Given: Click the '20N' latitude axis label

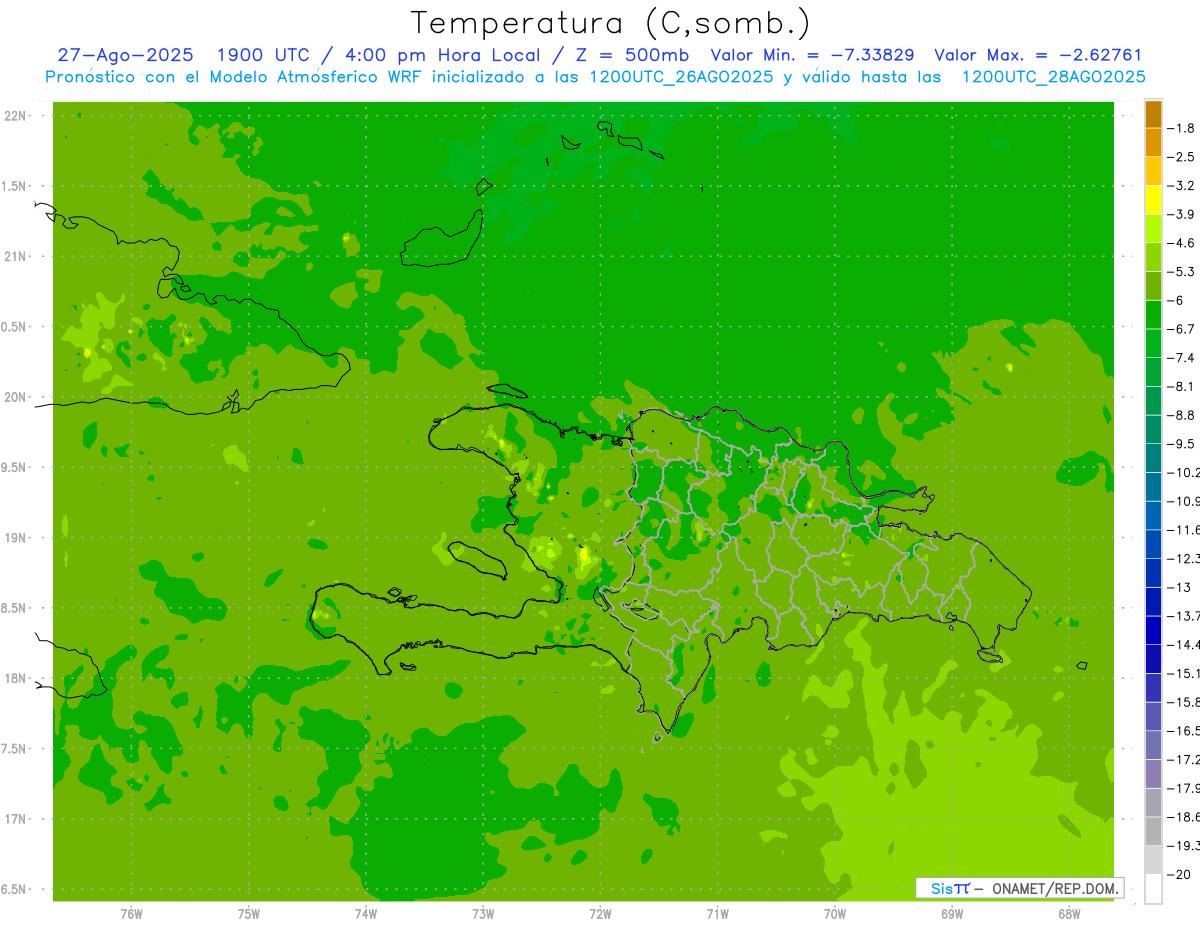Looking at the screenshot, I should 15,397.
